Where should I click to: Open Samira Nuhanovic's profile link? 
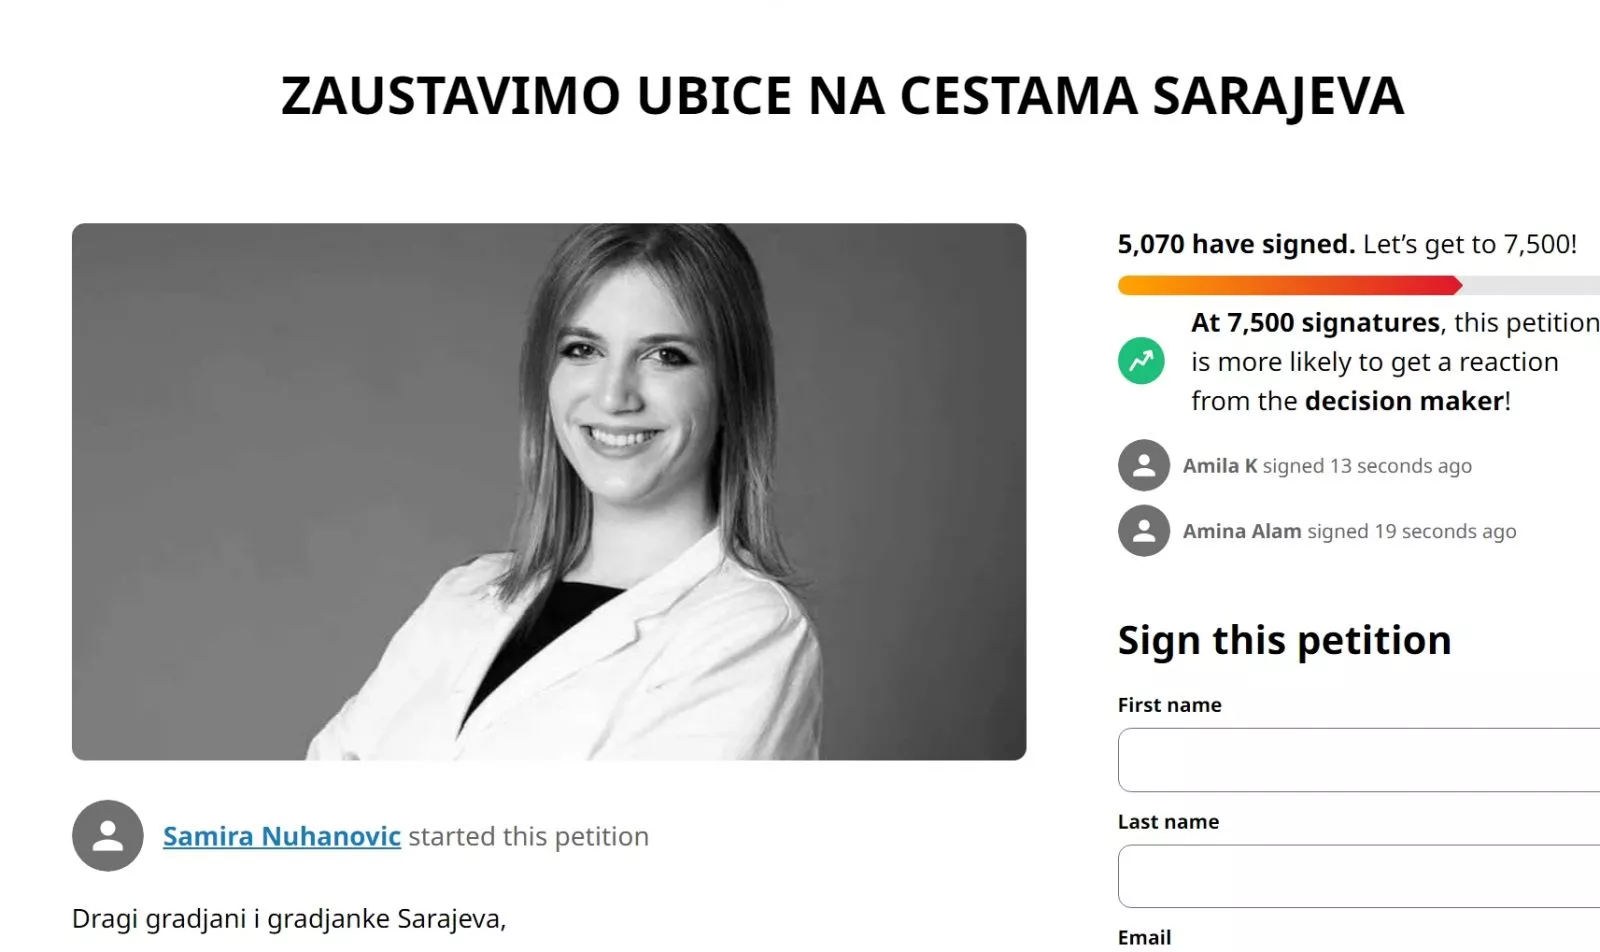282,836
